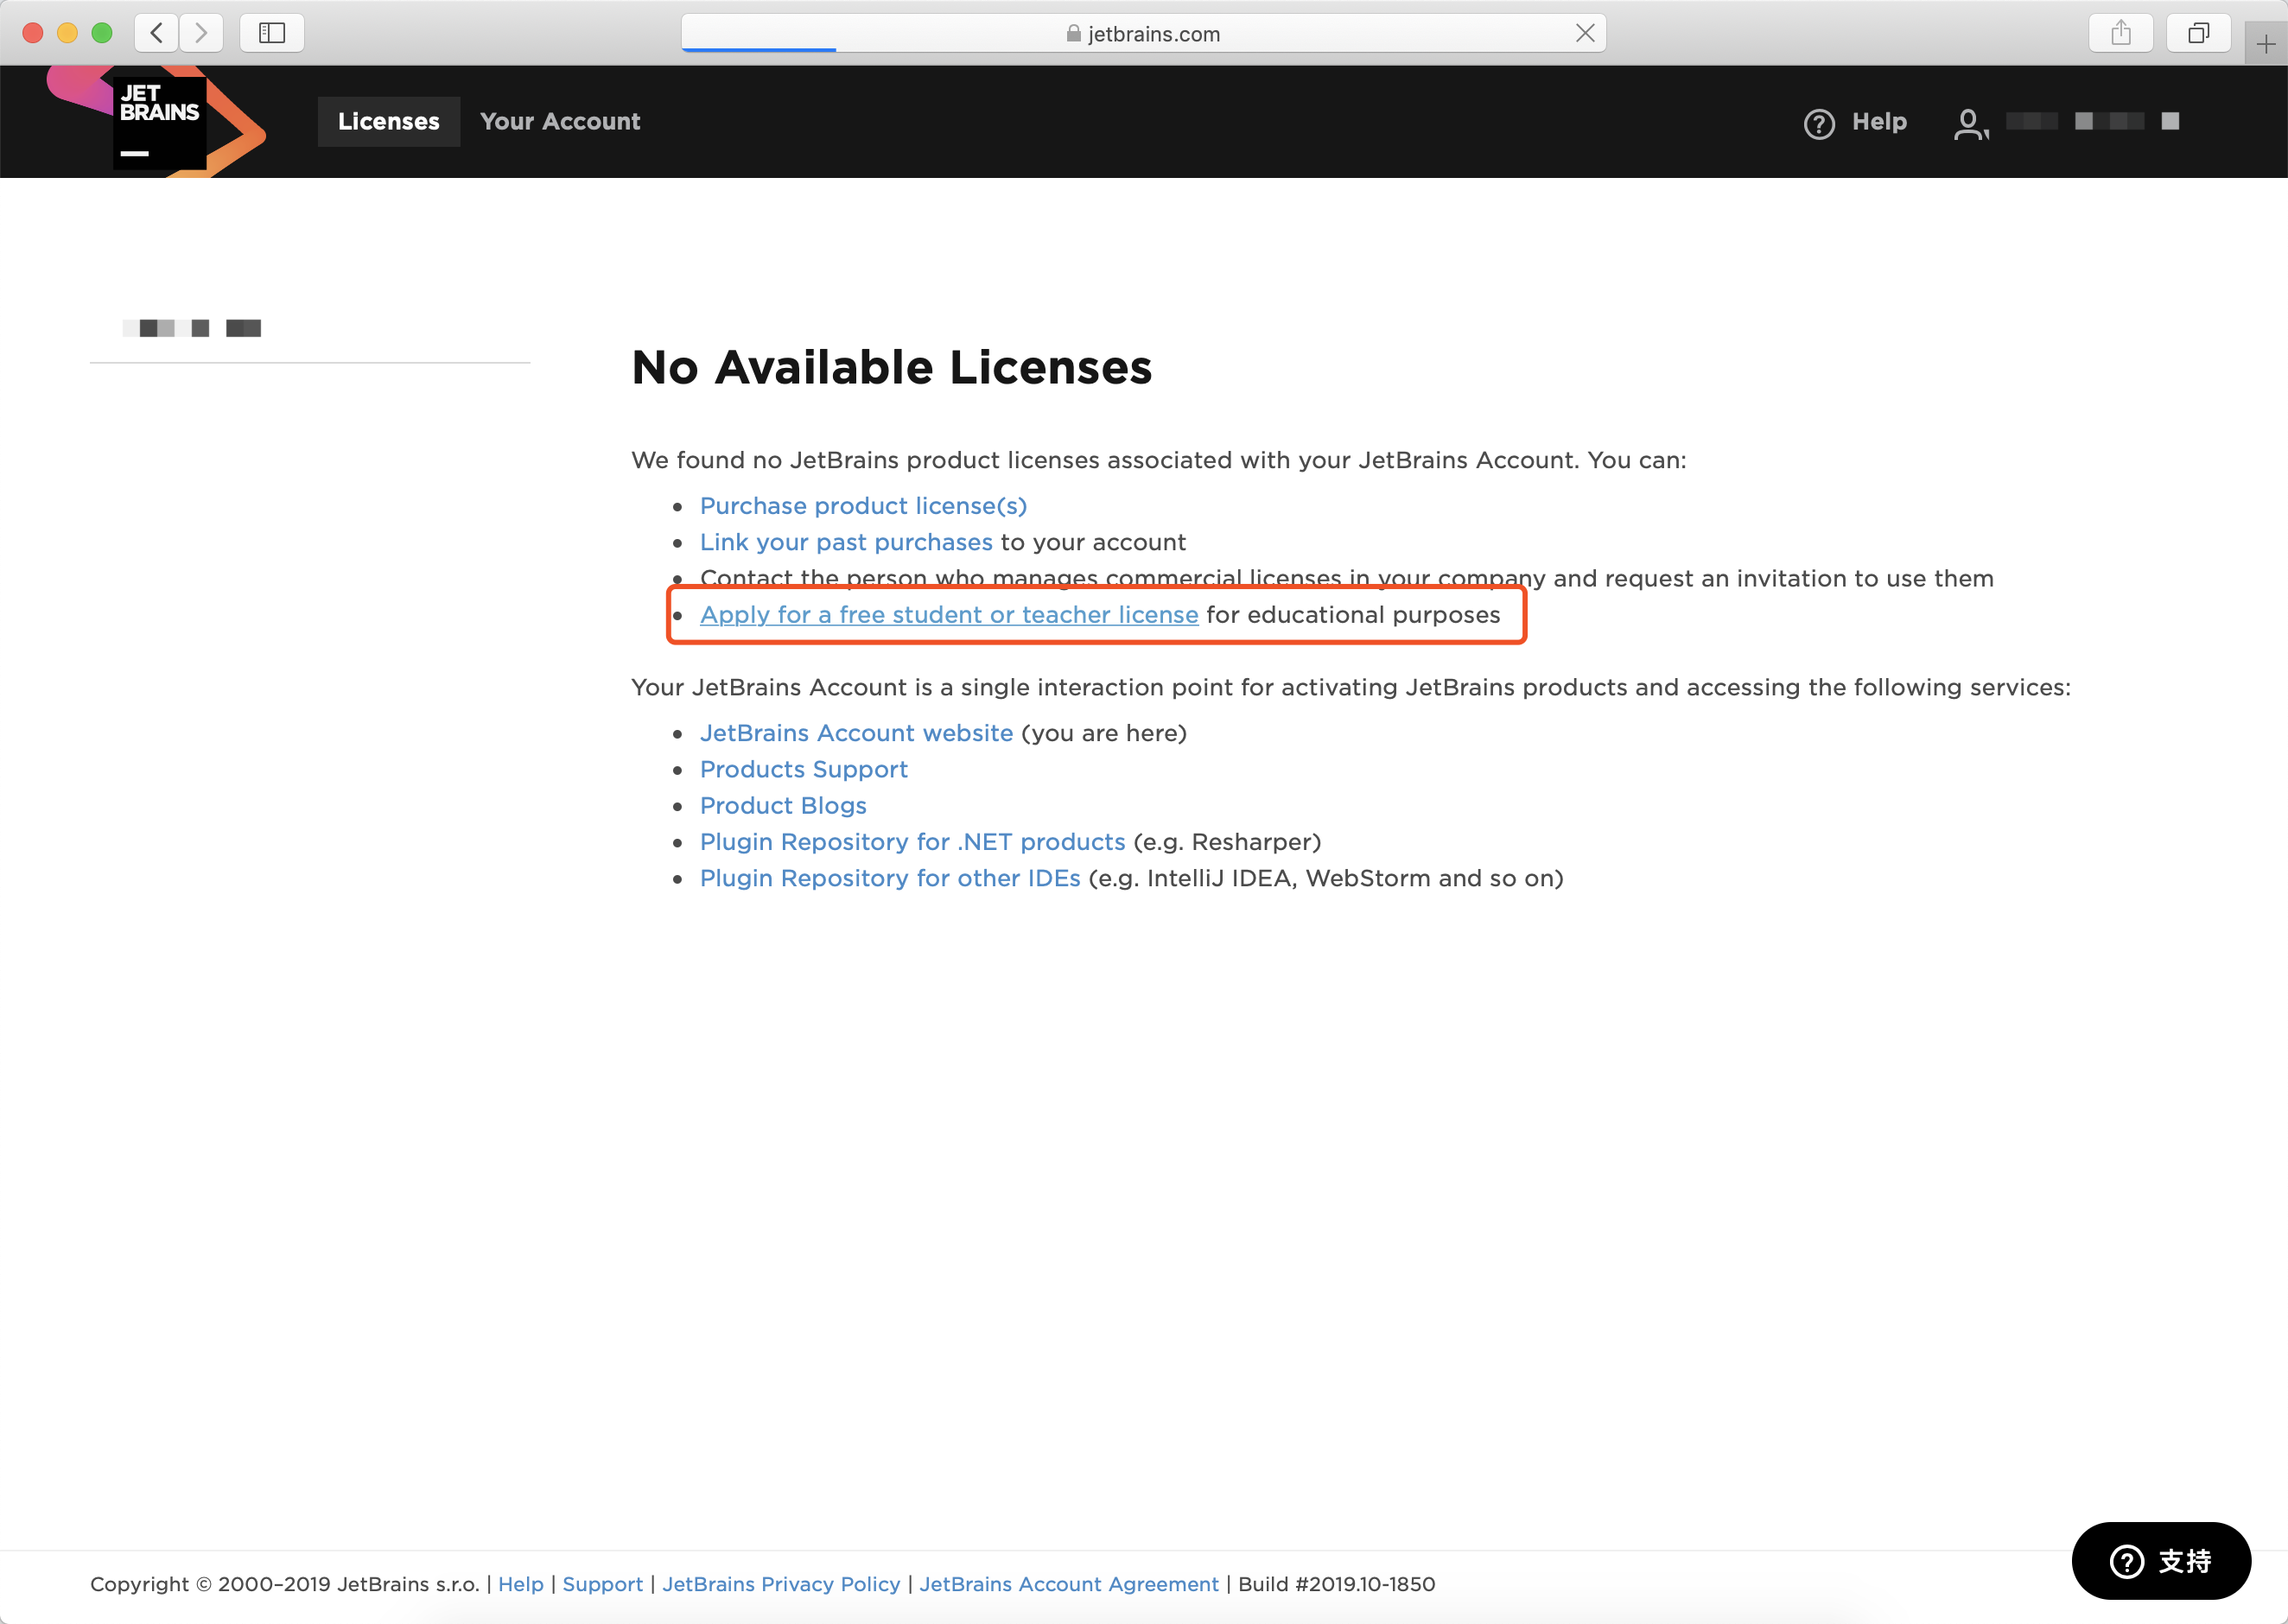Click the address/URL input field
Viewport: 2288px width, 1624px height.
click(1144, 34)
